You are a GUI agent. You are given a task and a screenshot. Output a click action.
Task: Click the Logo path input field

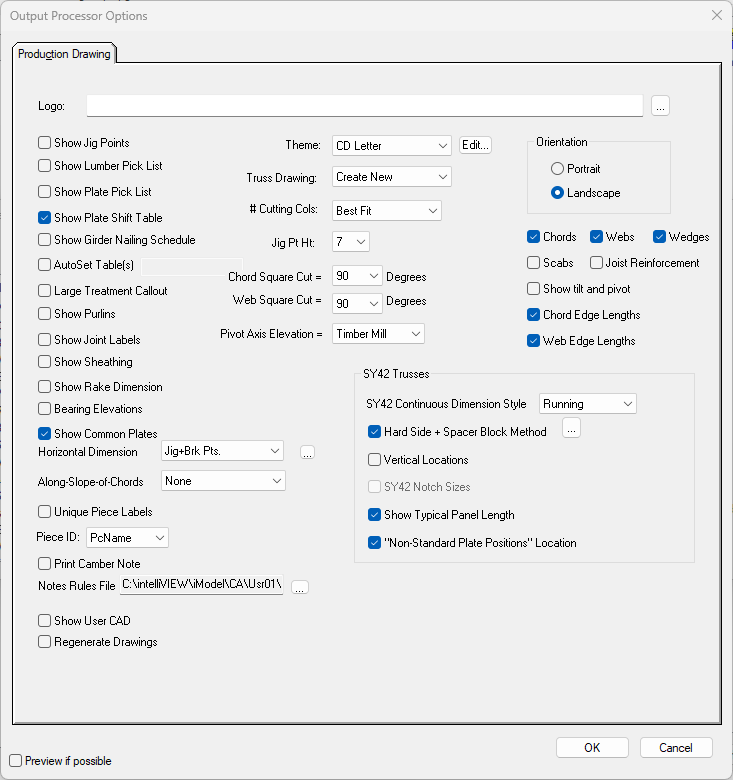(365, 106)
